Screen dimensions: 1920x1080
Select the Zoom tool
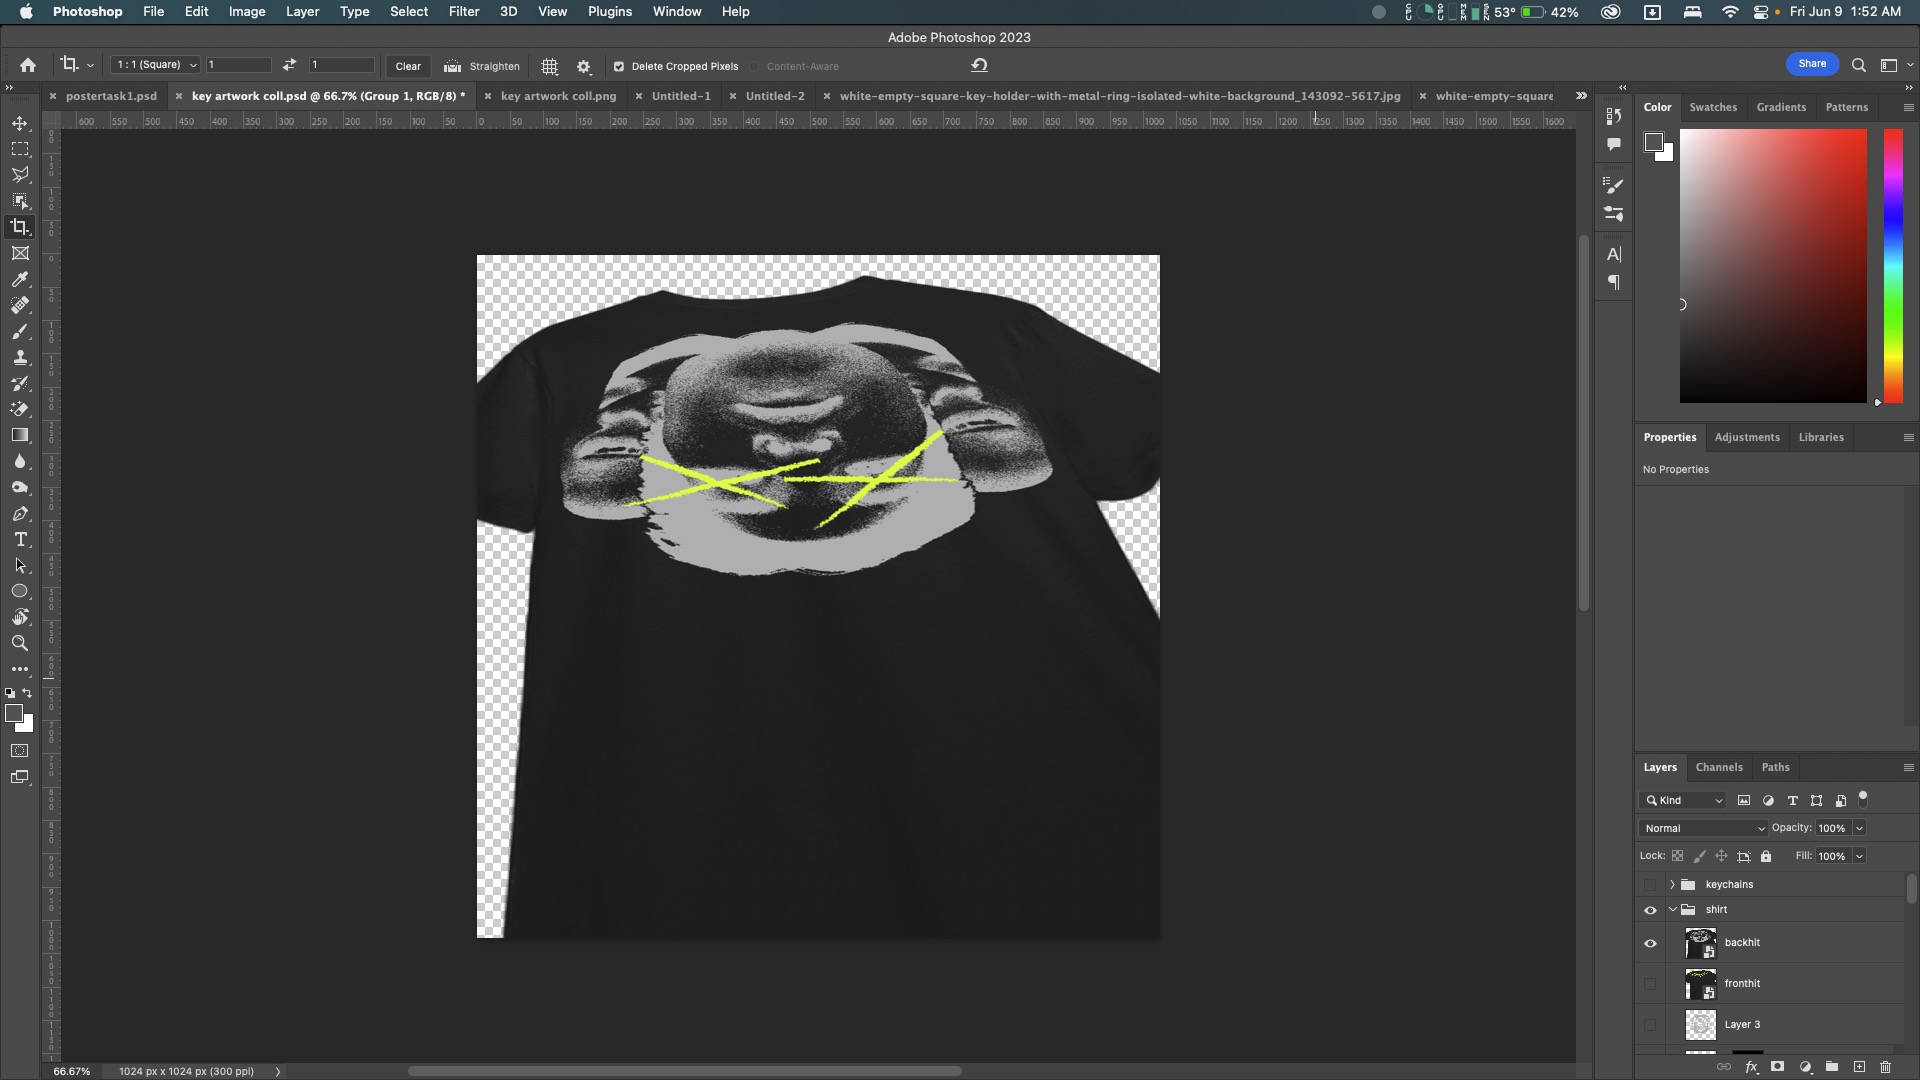click(x=20, y=644)
